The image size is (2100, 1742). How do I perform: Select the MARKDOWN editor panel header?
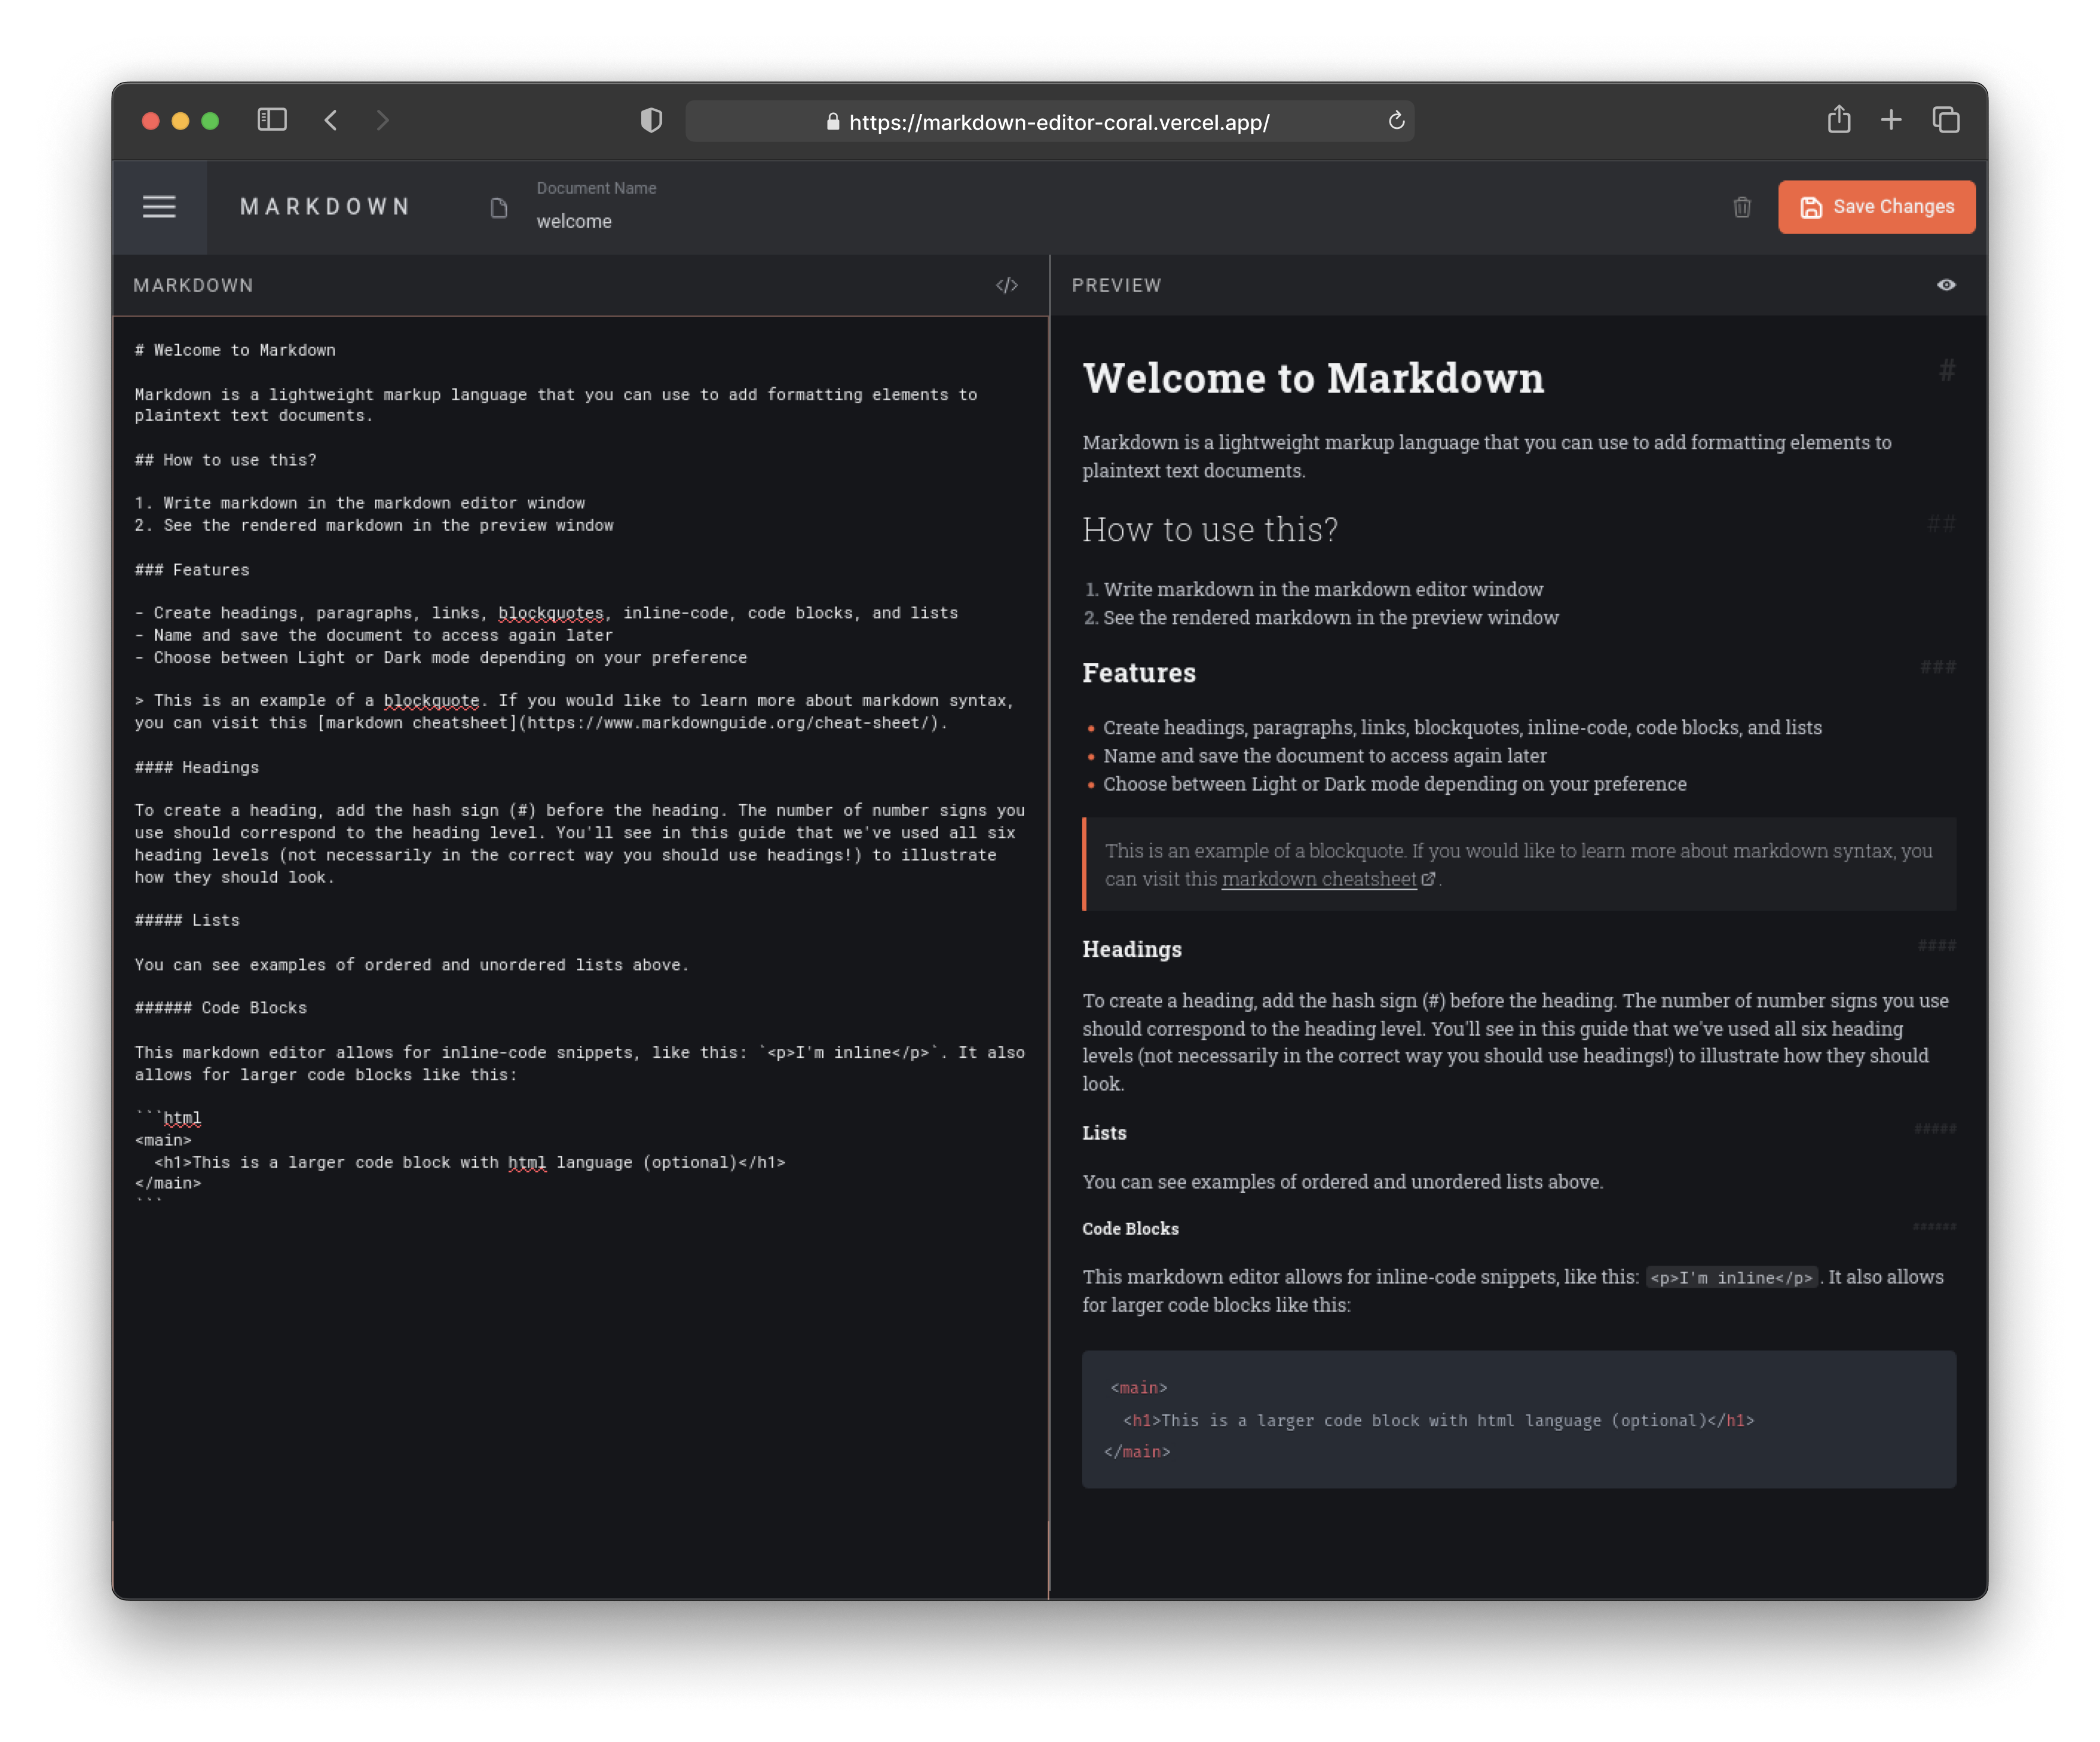tap(193, 285)
